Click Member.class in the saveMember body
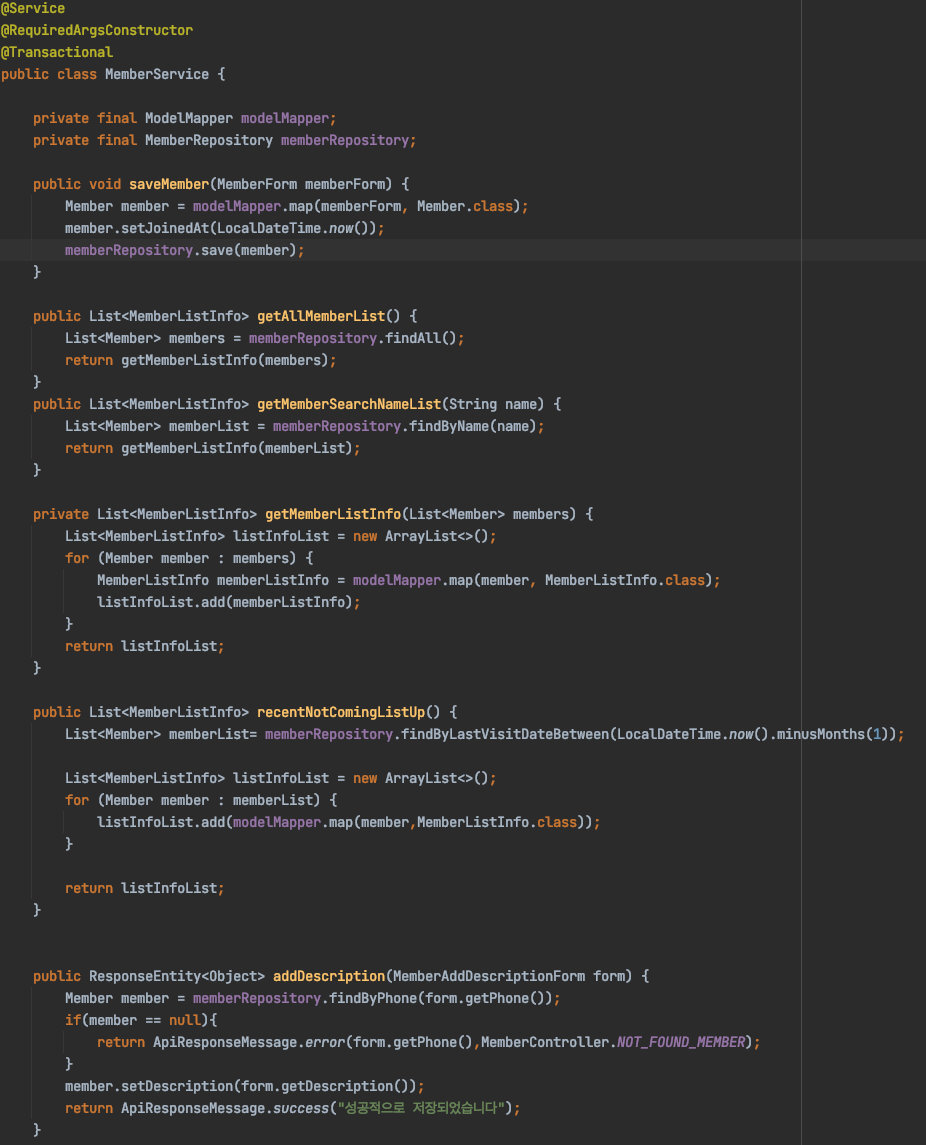Viewport: 926px width, 1145px height. coord(465,207)
